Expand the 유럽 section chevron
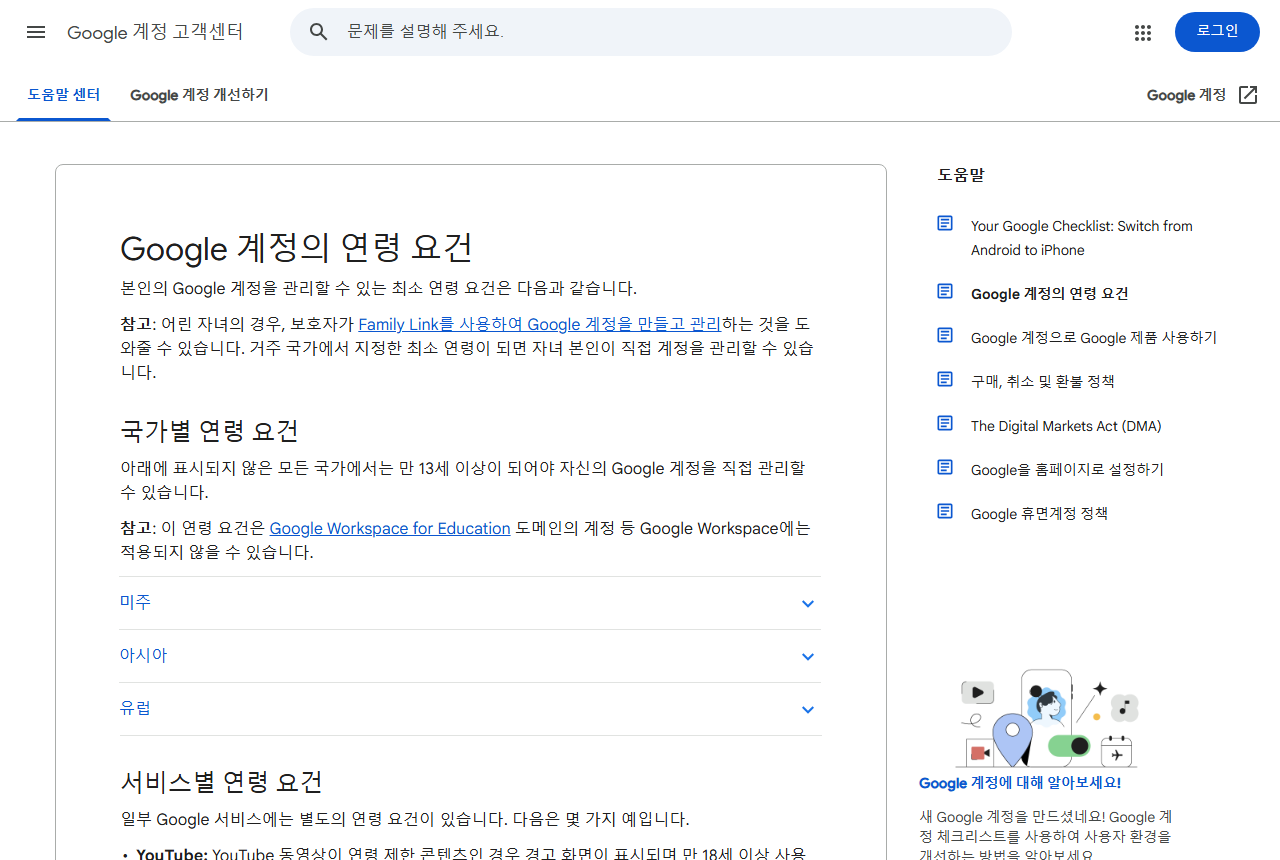The width and height of the screenshot is (1280, 860). click(808, 710)
